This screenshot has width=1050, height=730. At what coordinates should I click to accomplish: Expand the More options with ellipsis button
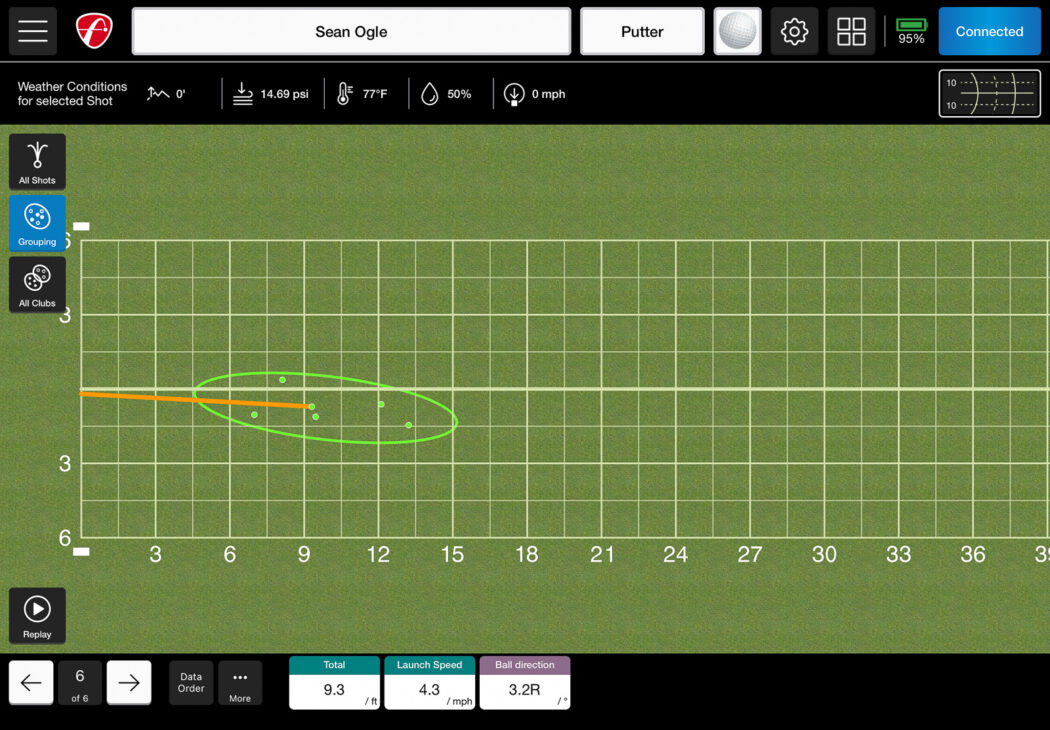[240, 683]
